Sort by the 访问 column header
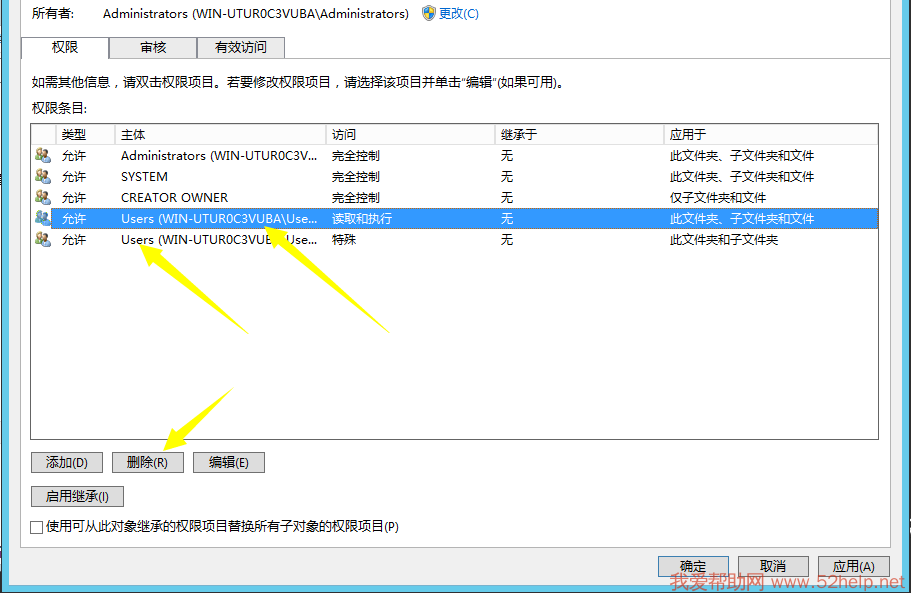Viewport: 911px width, 593px height. tap(410, 134)
